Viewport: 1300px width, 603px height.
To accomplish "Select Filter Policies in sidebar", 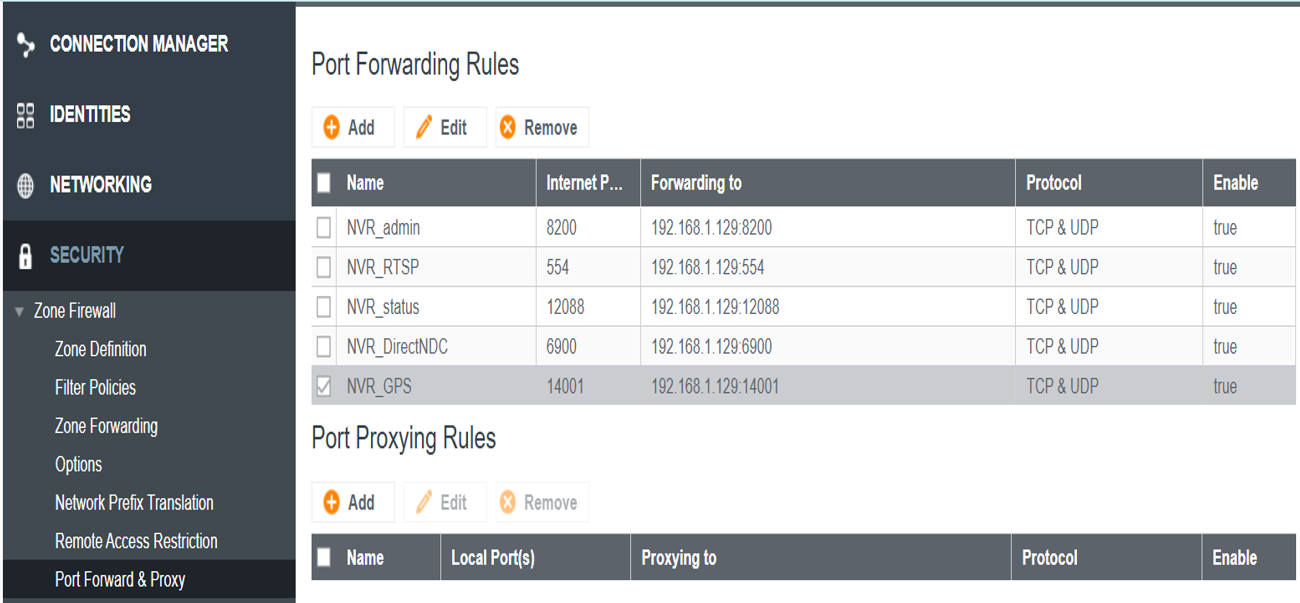I will tap(95, 387).
